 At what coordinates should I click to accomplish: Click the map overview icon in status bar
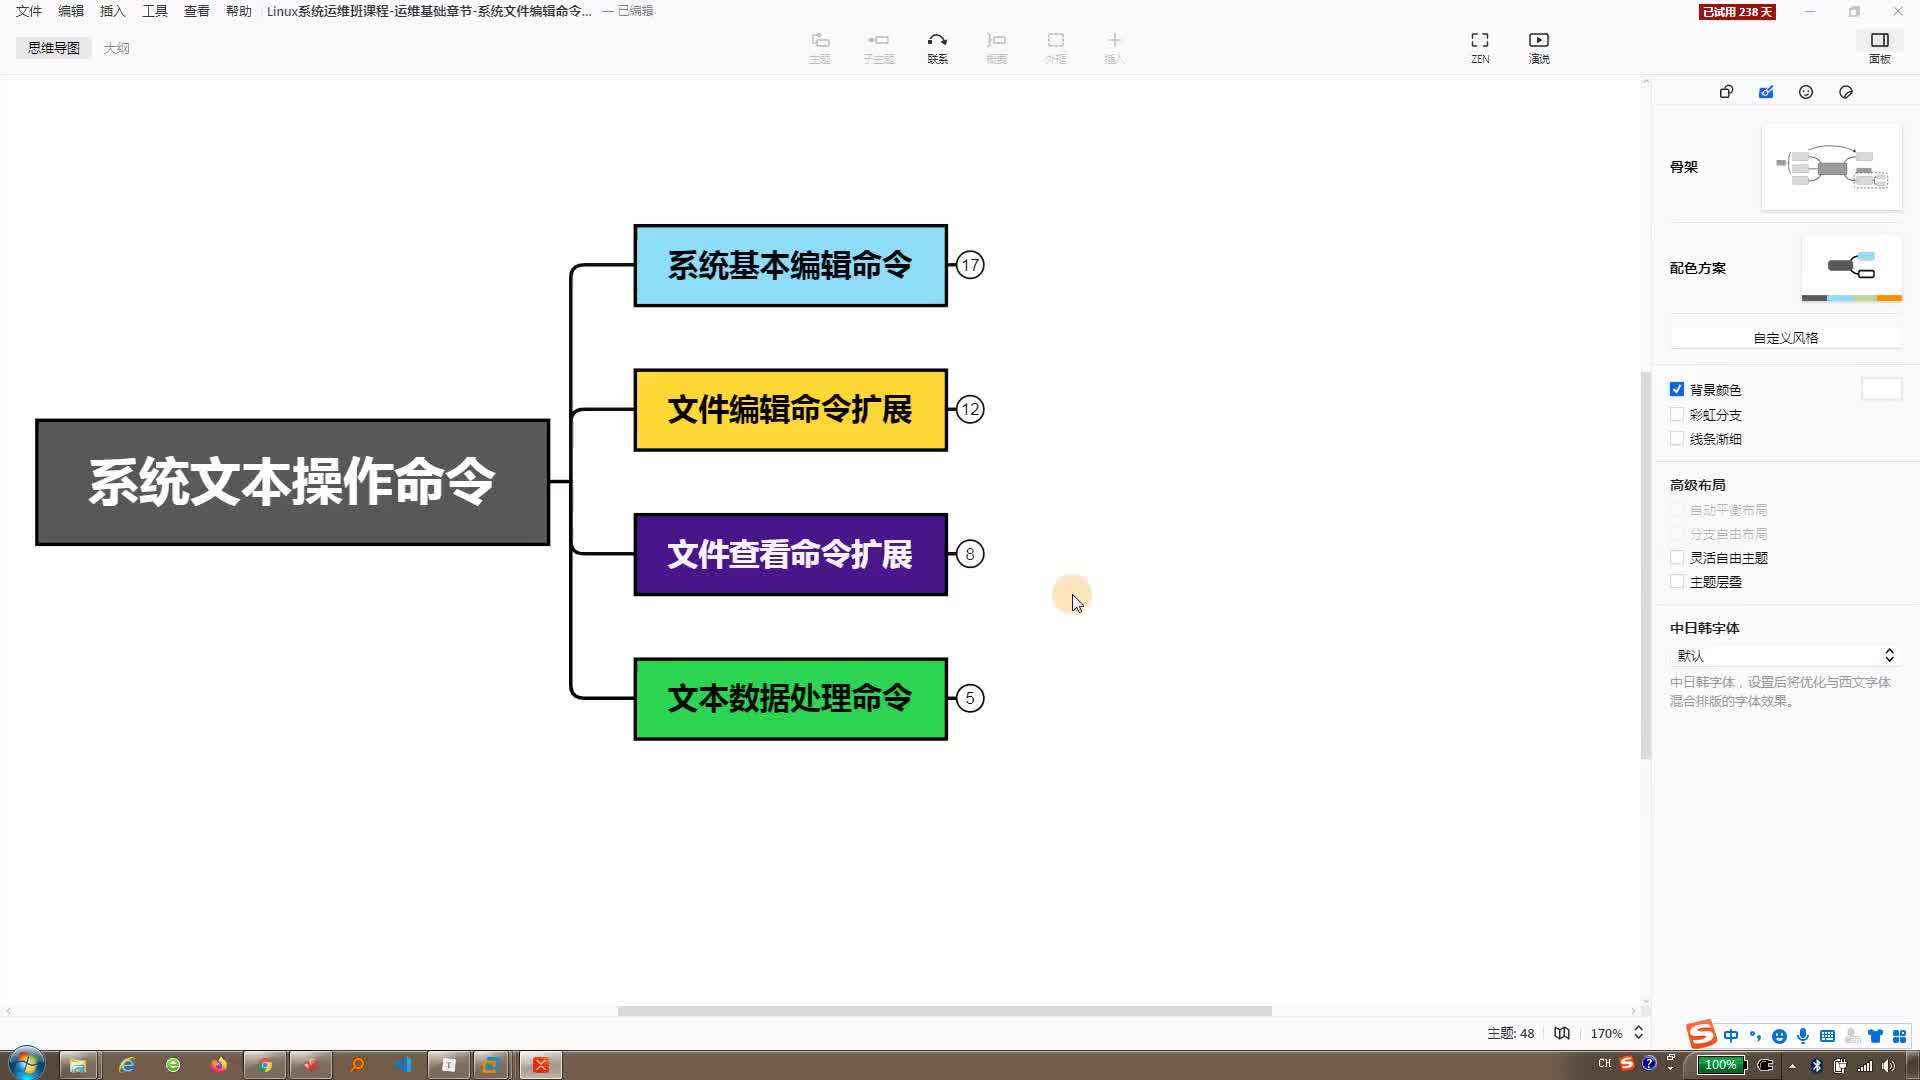[1562, 1033]
